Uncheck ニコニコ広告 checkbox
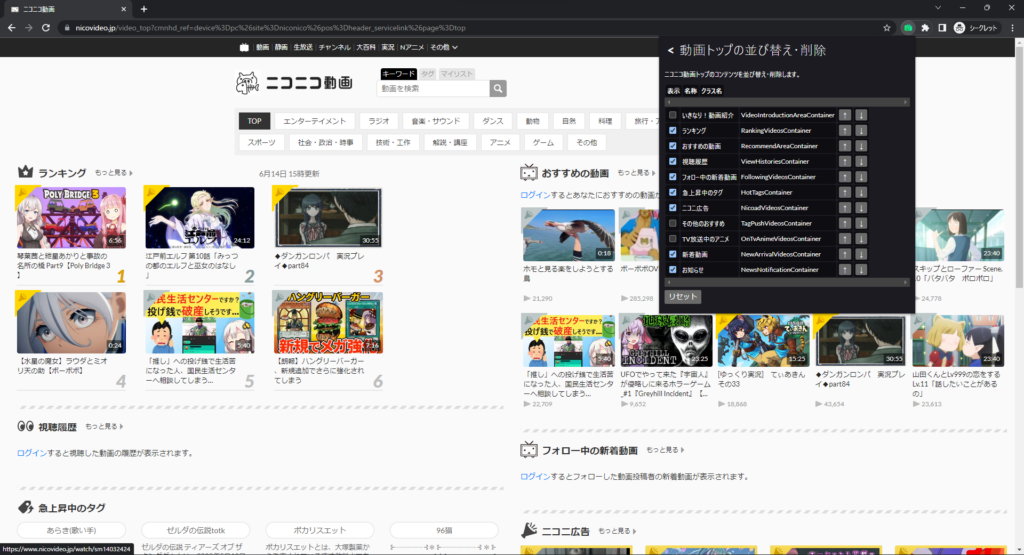1024x555 pixels. coord(673,208)
